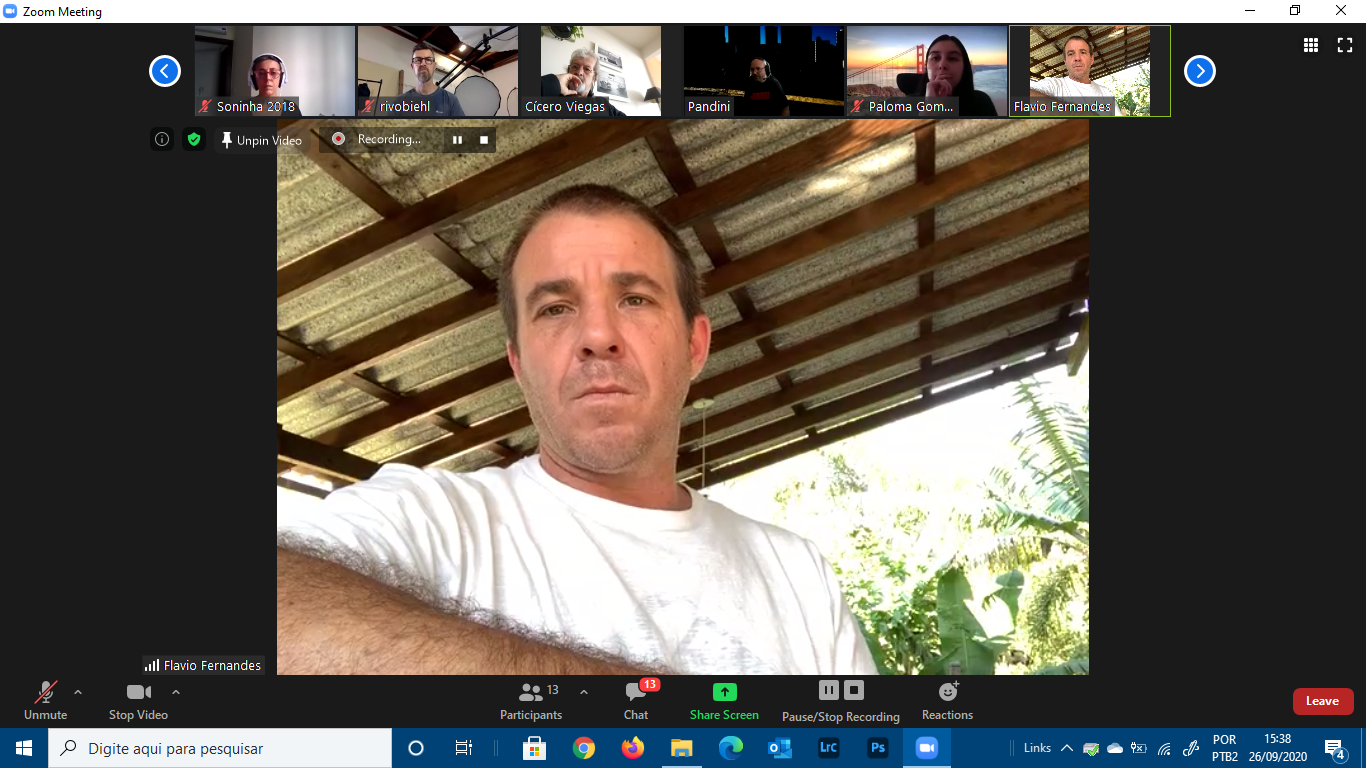Screen dimensions: 1366x768
Task: Unpin the pinned video
Action: (x=261, y=140)
